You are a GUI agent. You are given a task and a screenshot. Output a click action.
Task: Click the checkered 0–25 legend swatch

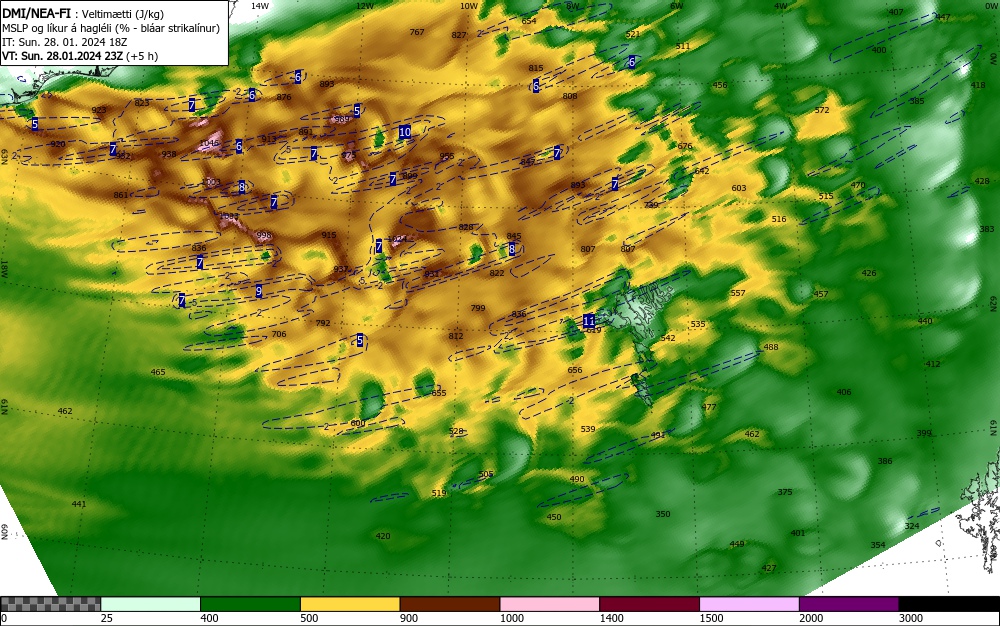pyautogui.click(x=50, y=604)
